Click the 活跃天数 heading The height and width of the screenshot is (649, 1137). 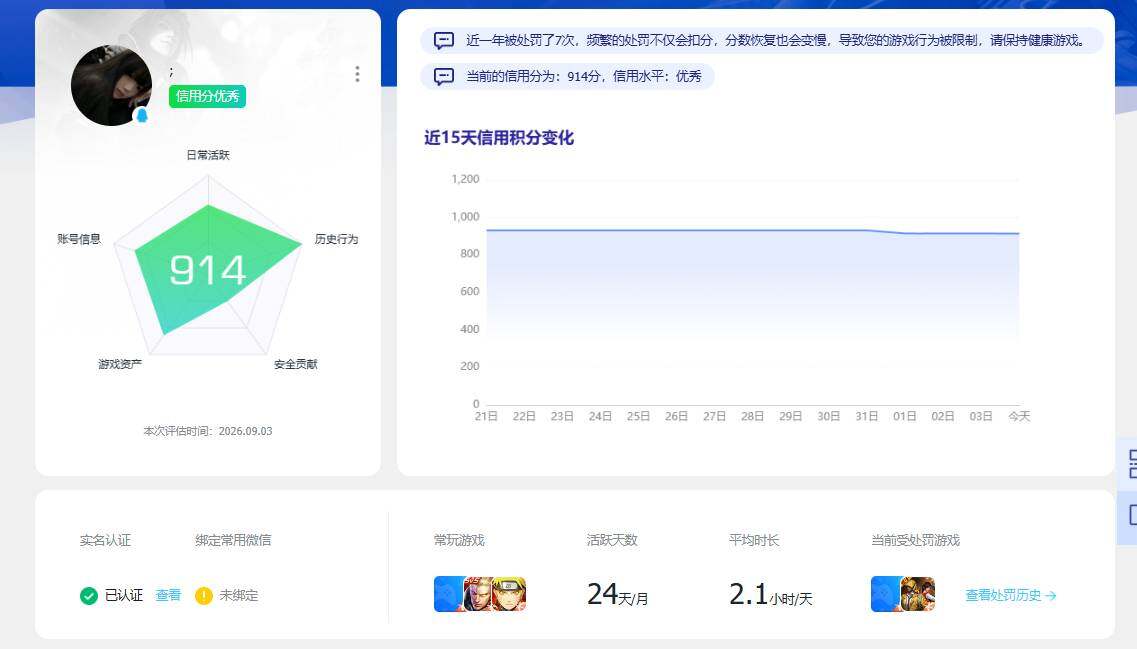click(x=612, y=540)
